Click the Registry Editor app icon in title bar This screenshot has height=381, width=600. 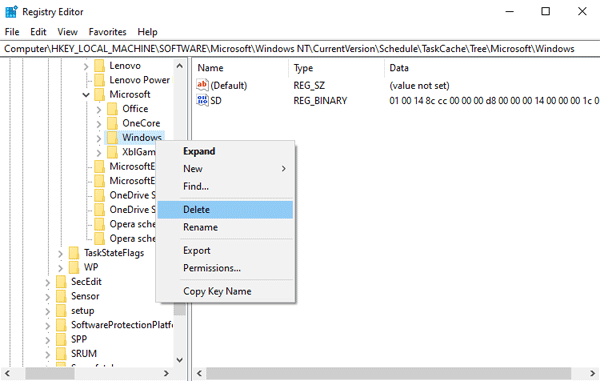[11, 11]
